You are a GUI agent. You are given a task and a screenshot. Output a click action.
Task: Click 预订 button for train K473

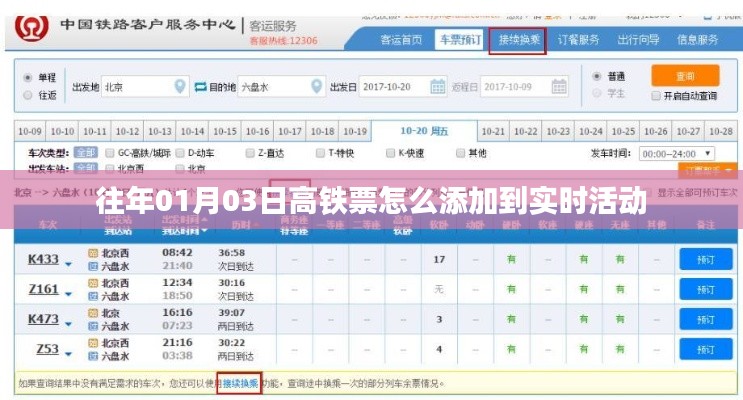point(699,320)
